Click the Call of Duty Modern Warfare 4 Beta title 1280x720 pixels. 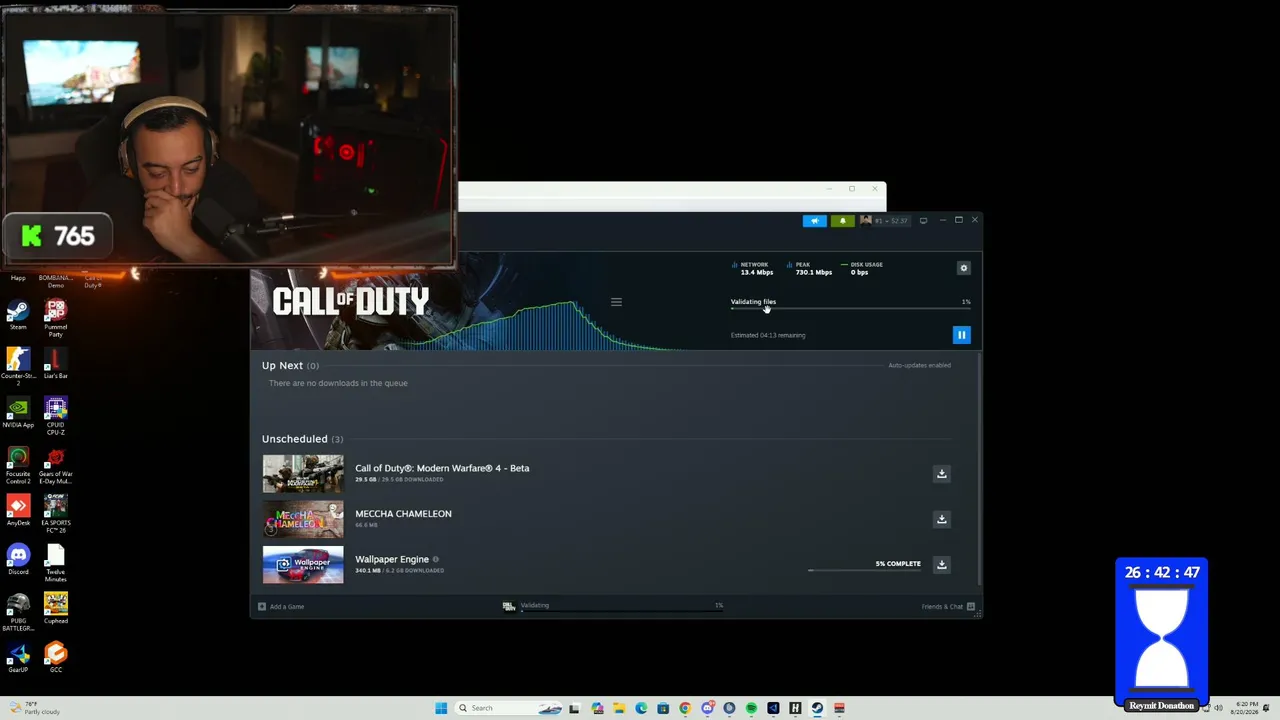click(442, 468)
